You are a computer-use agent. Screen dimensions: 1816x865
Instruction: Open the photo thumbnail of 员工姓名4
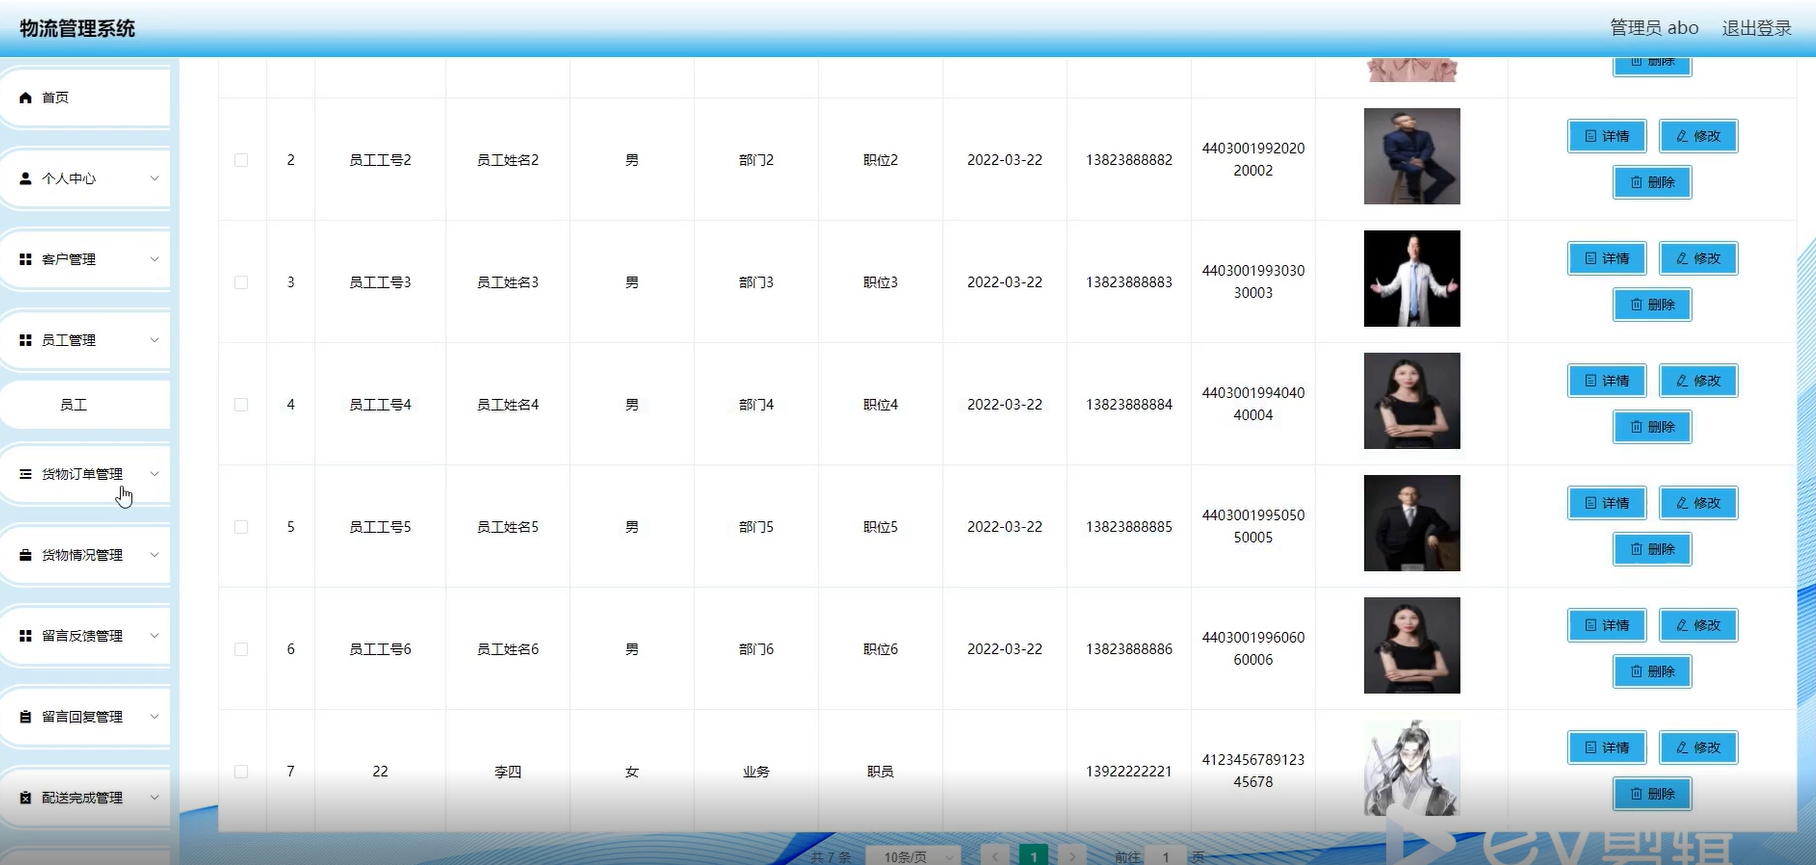[x=1412, y=401]
